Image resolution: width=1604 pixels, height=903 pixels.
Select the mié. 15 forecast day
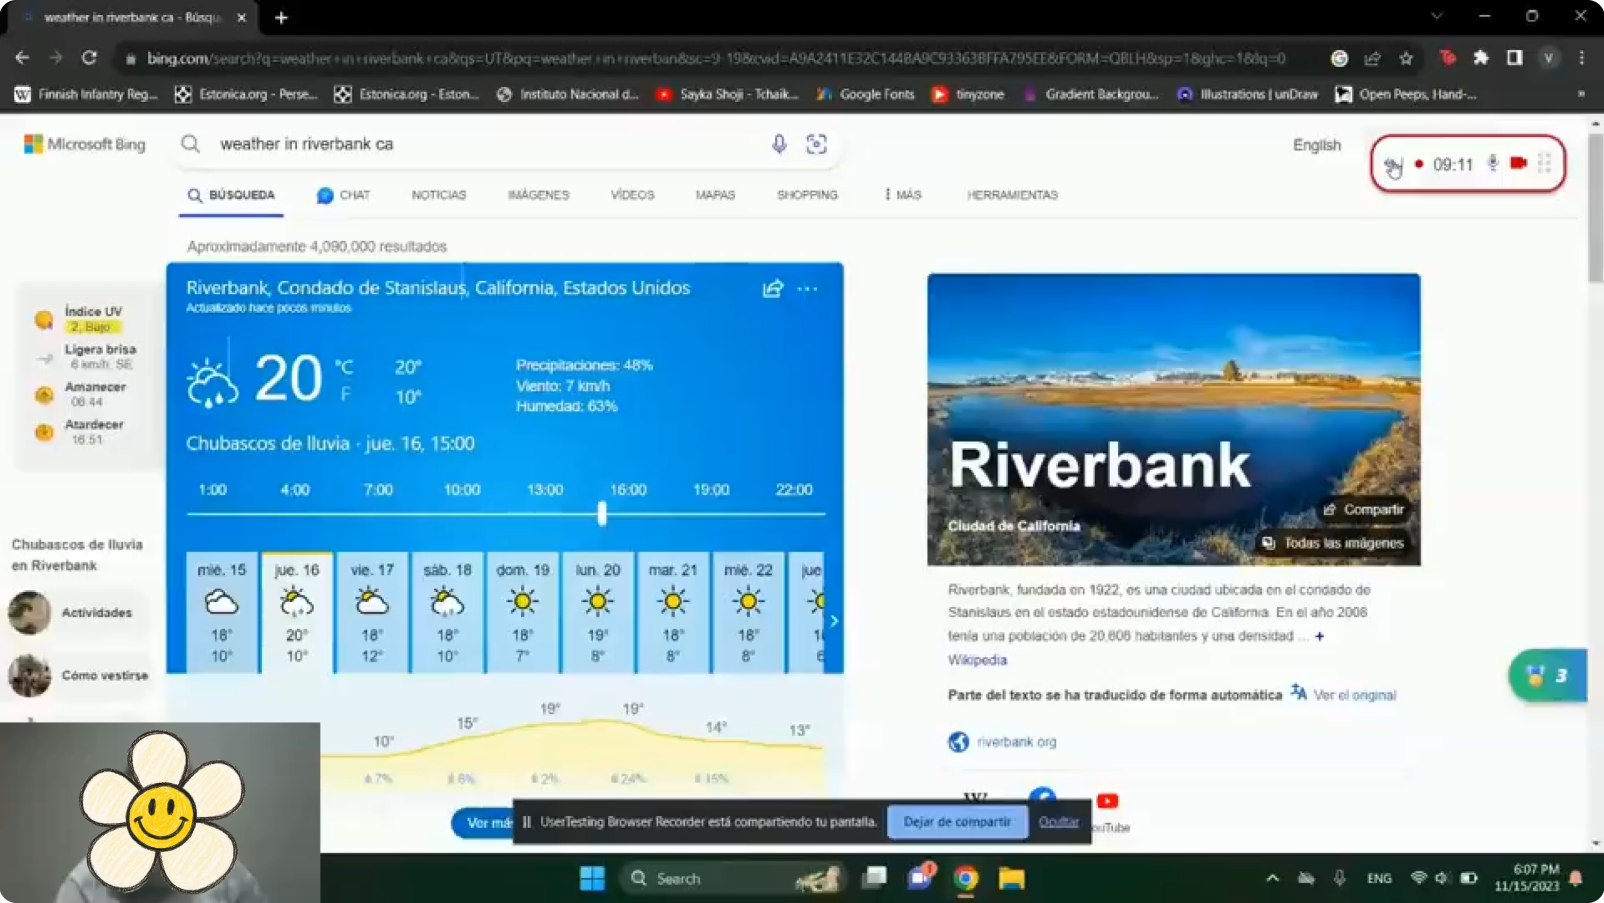221,611
